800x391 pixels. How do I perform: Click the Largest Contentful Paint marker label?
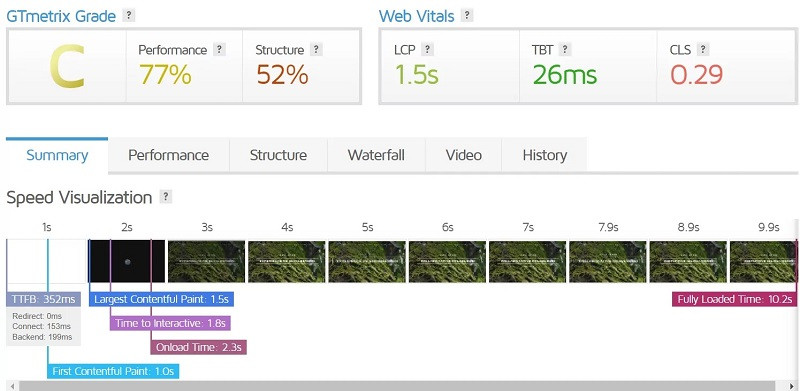[x=161, y=299]
